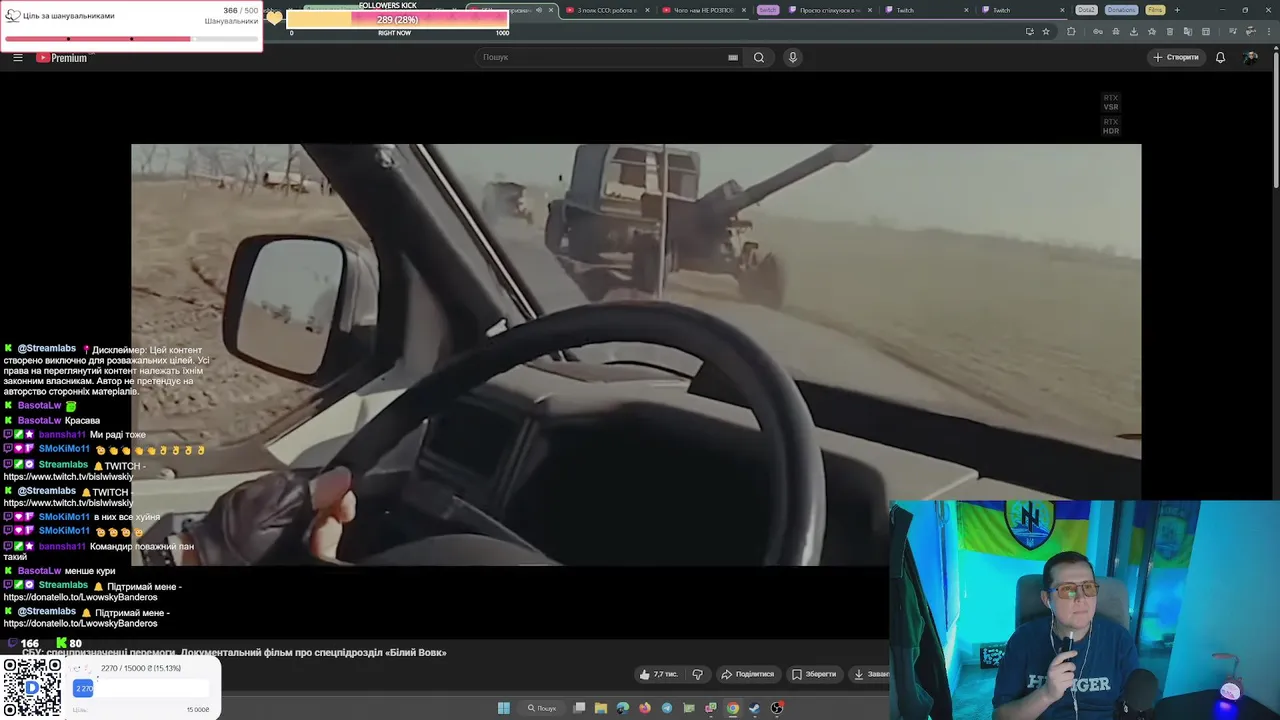The height and width of the screenshot is (720, 1280).
Task: Install or cast page icon in address bar
Action: click(1029, 31)
